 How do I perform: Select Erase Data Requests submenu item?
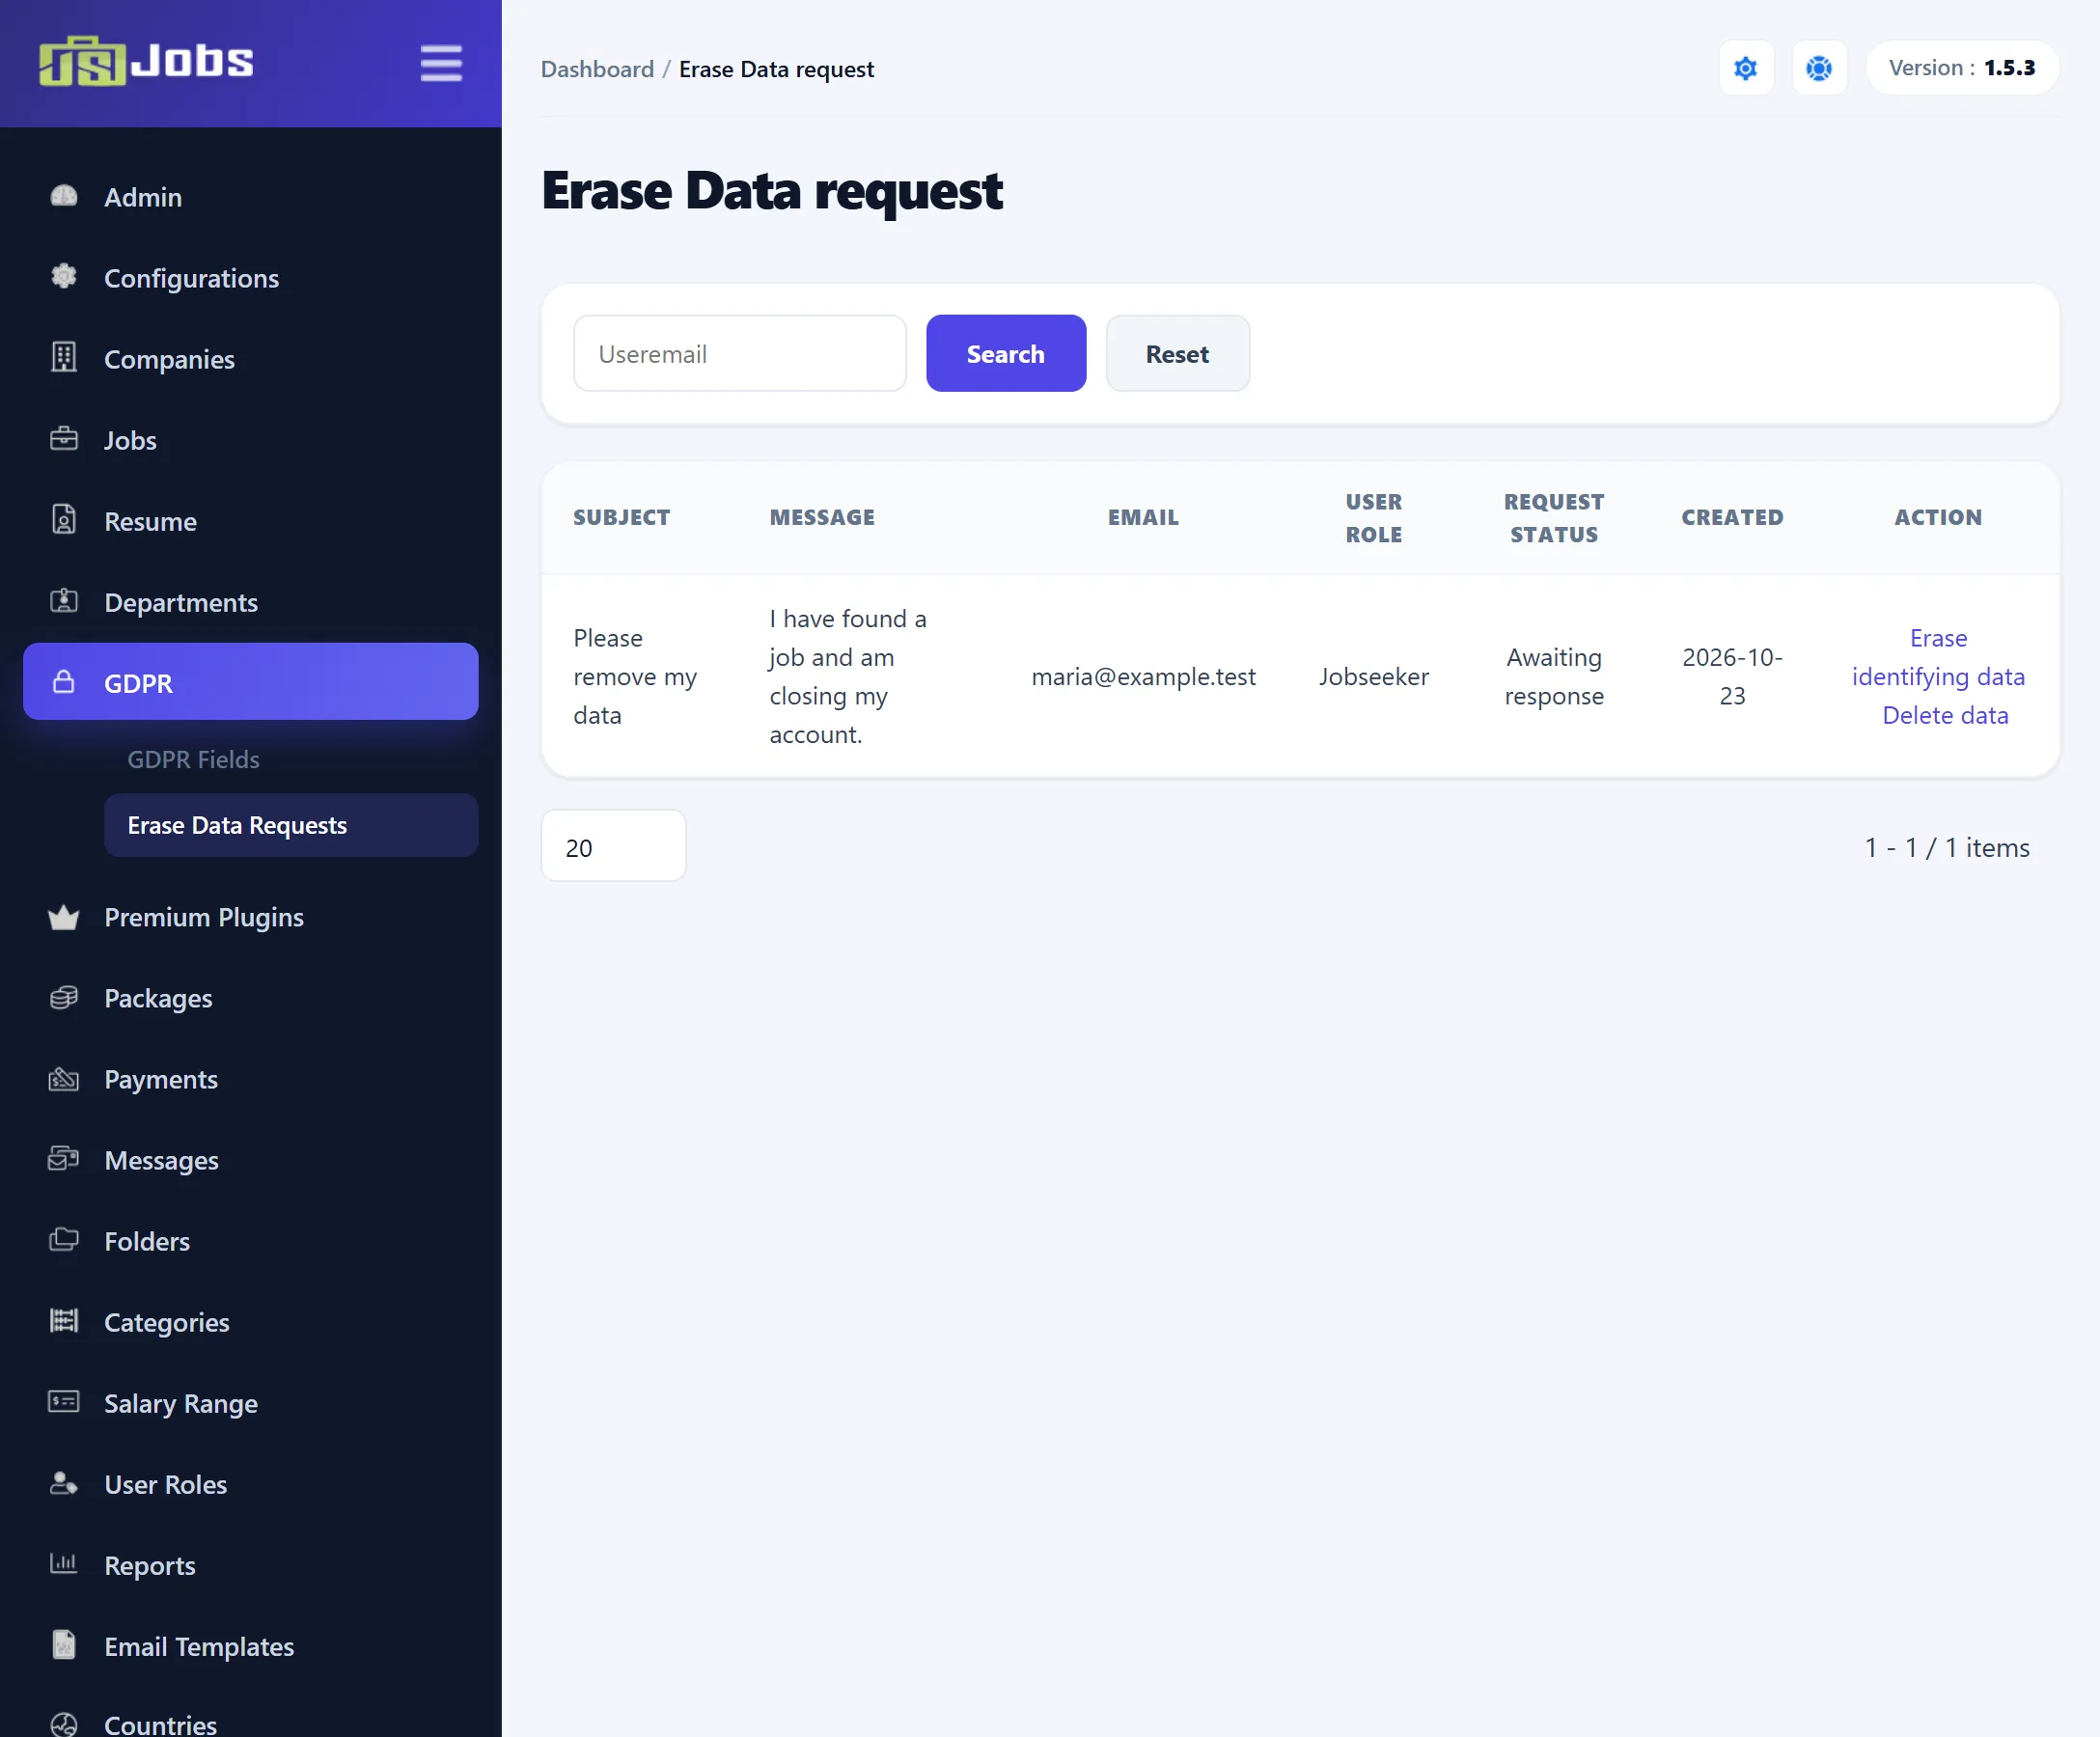coord(291,826)
